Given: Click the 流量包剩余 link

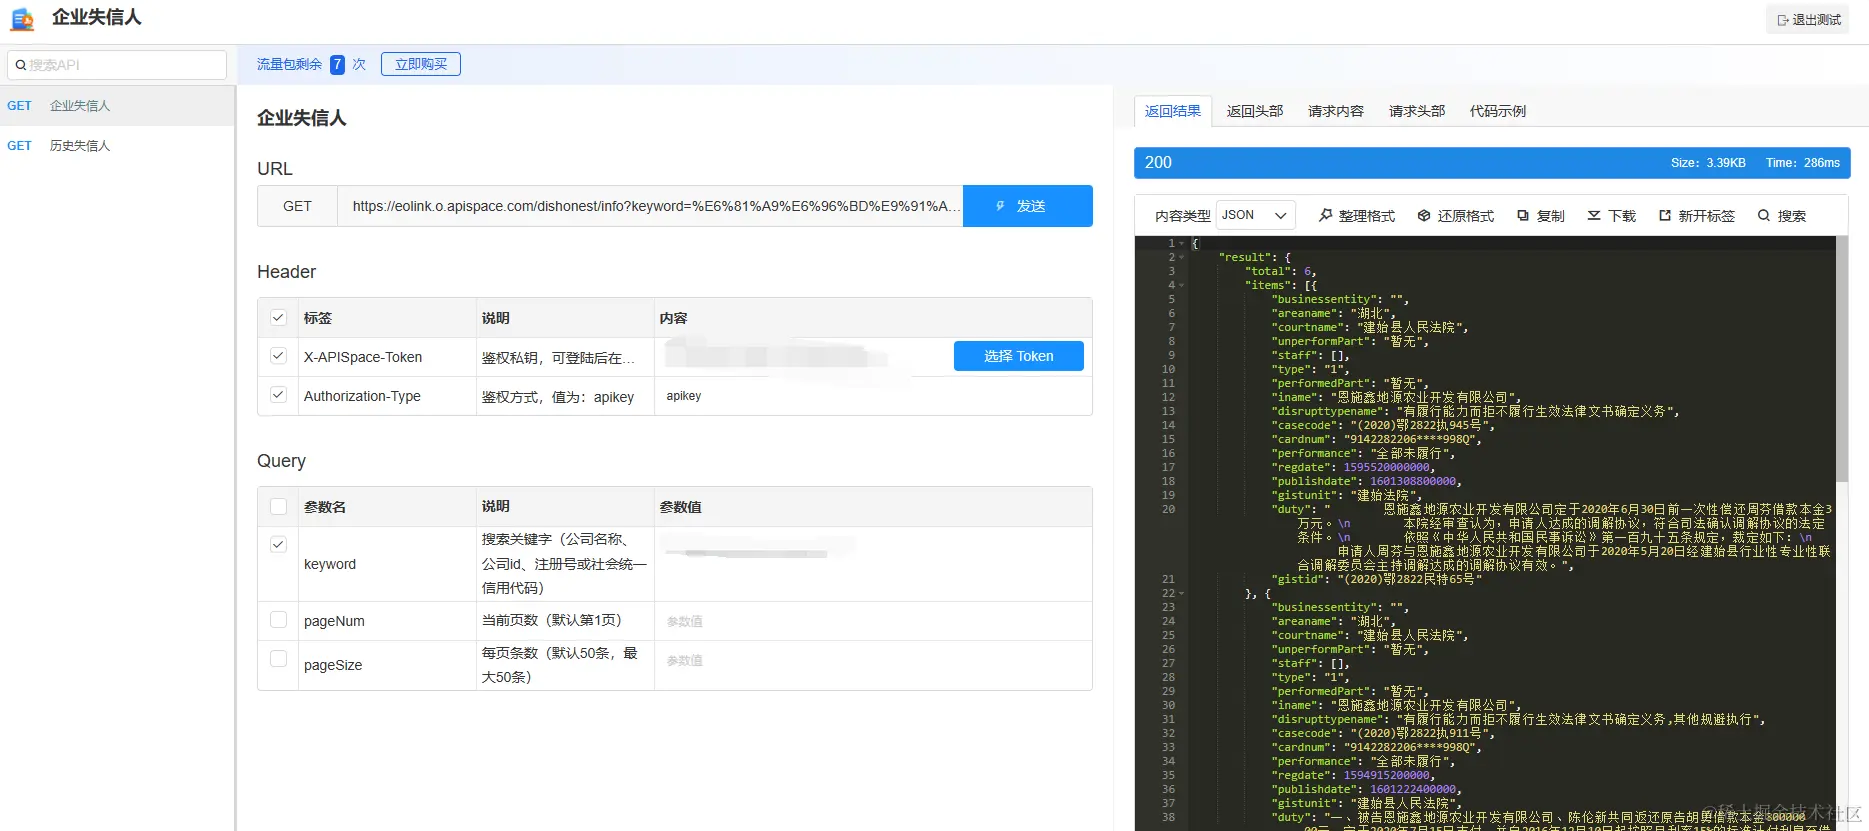Looking at the screenshot, I should pos(289,64).
